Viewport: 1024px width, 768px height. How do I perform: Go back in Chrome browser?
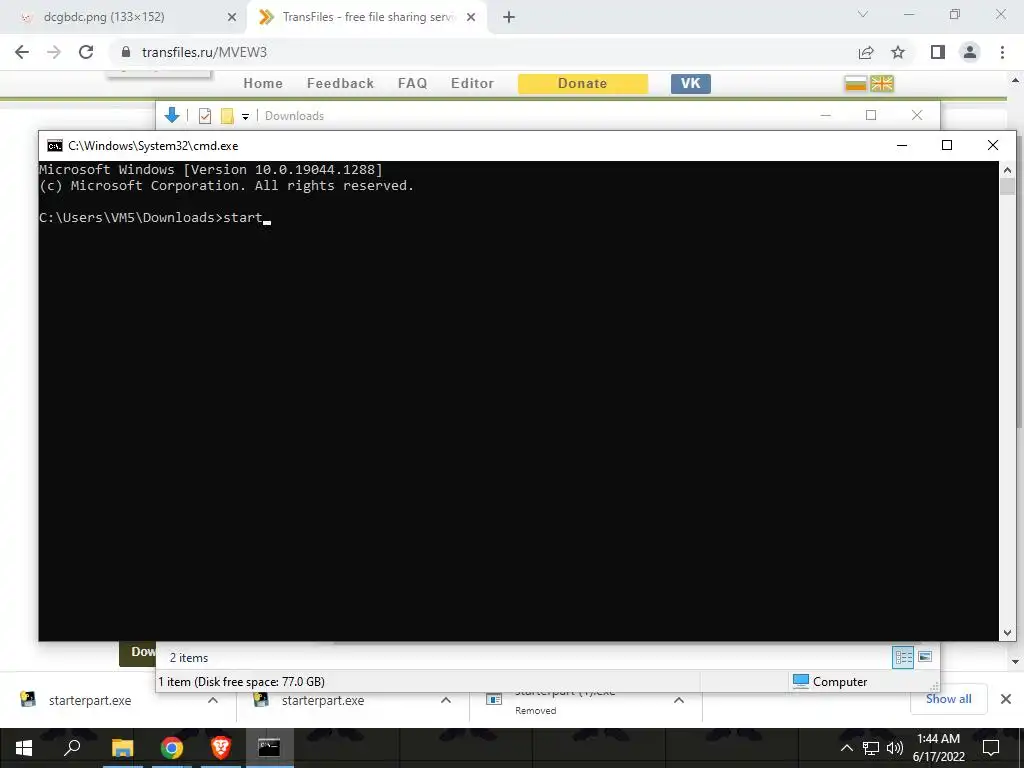(x=22, y=52)
